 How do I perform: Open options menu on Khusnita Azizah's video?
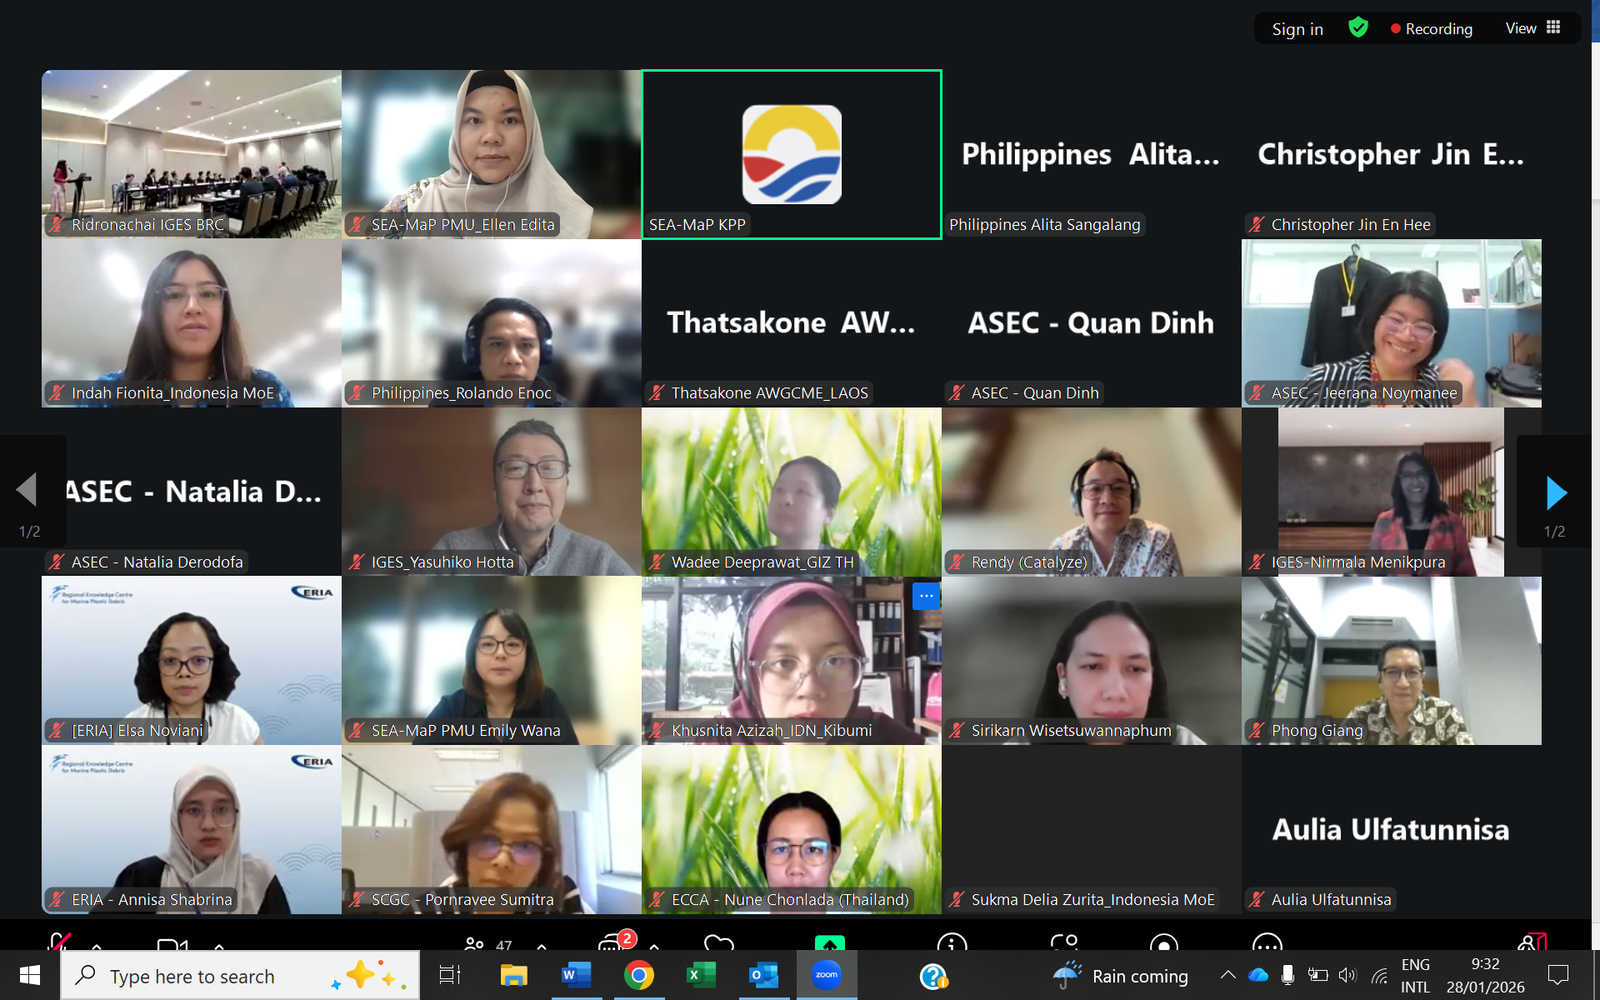926,596
